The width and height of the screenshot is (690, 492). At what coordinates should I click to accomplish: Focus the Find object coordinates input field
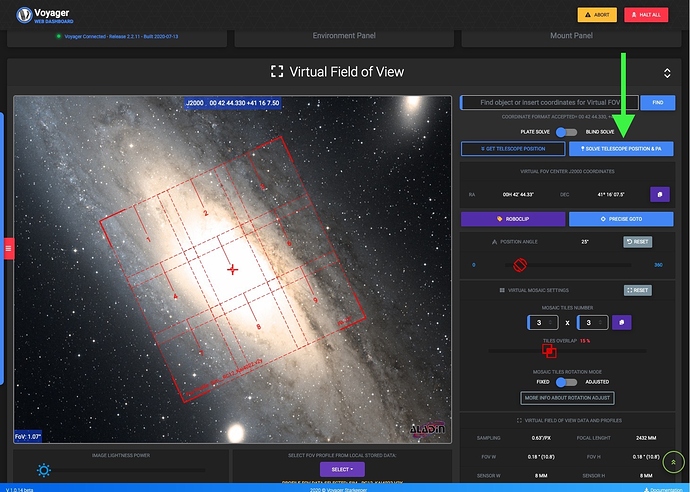click(x=549, y=103)
